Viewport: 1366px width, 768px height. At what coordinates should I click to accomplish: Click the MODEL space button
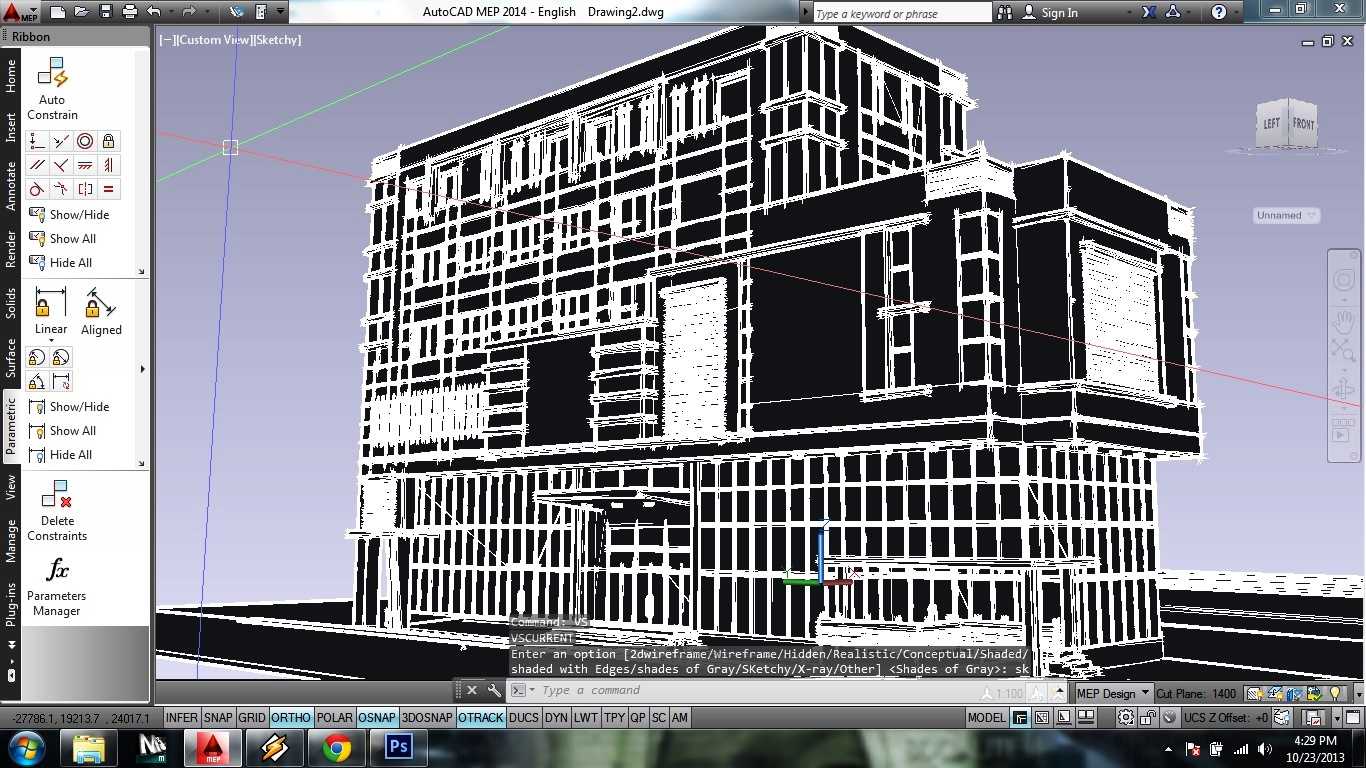[x=986, y=718]
